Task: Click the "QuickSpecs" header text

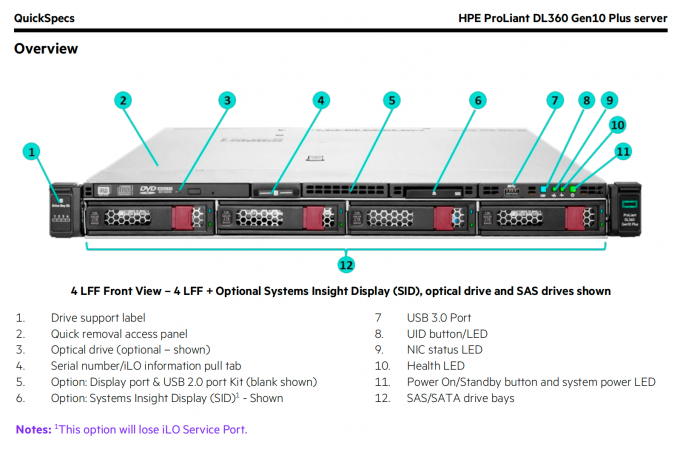Action: pyautogui.click(x=44, y=18)
